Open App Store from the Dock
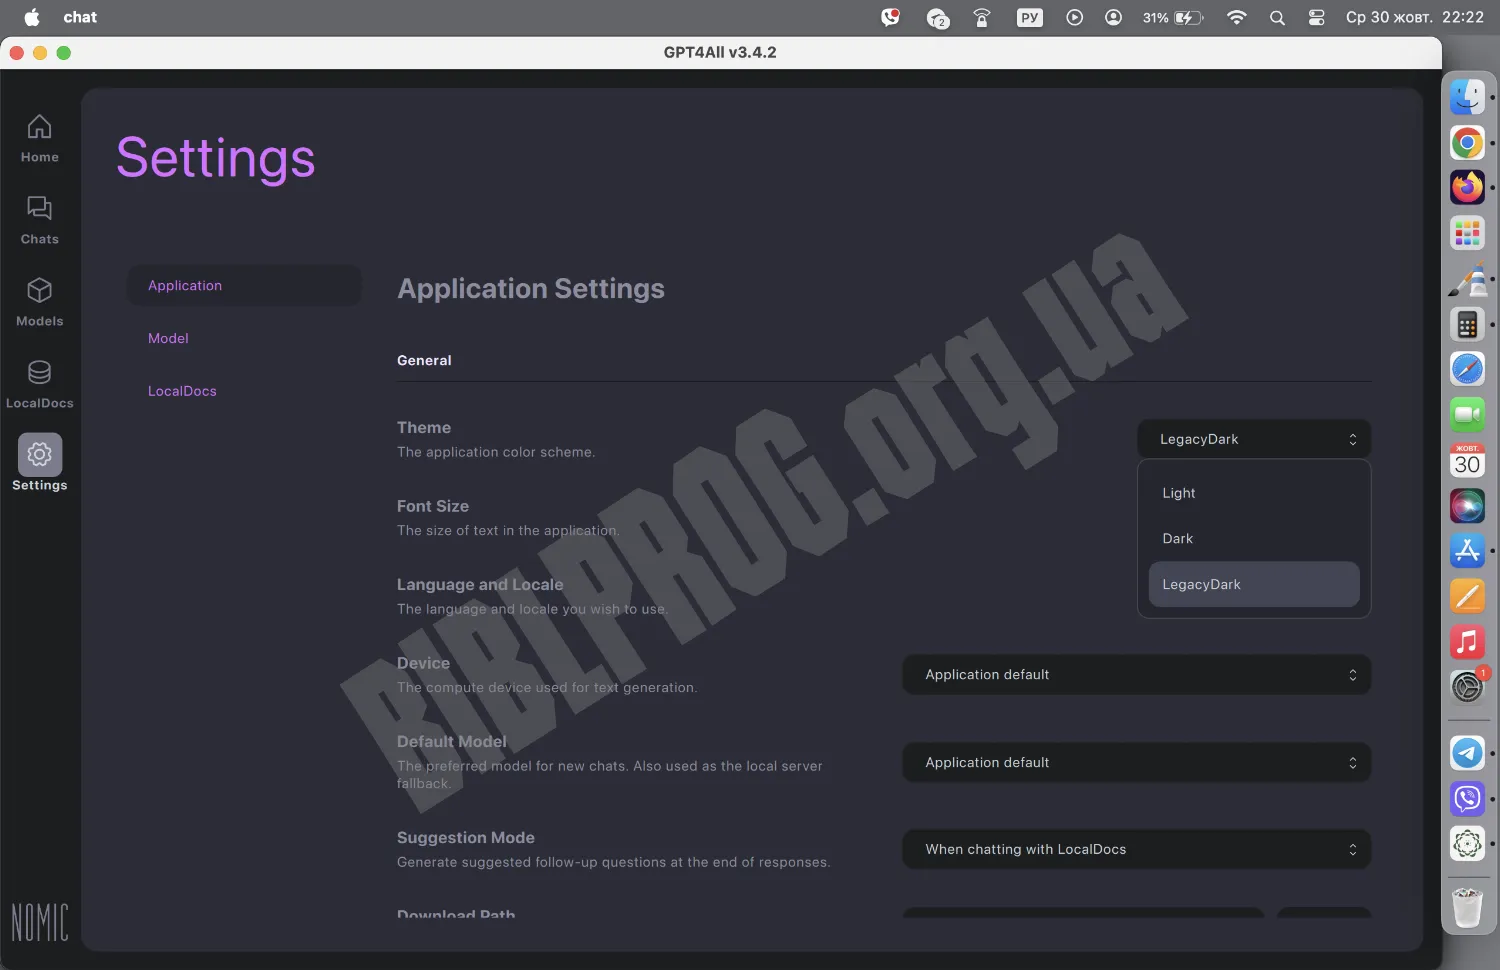1500x970 pixels. 1467,551
